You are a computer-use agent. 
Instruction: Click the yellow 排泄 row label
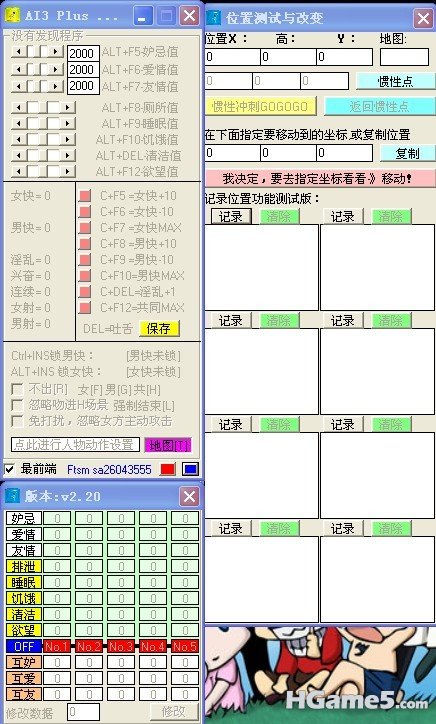pos(24,566)
